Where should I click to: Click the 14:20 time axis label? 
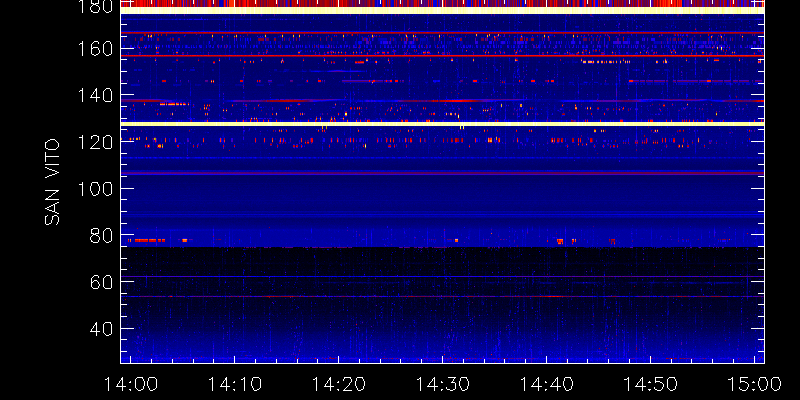[x=338, y=384]
